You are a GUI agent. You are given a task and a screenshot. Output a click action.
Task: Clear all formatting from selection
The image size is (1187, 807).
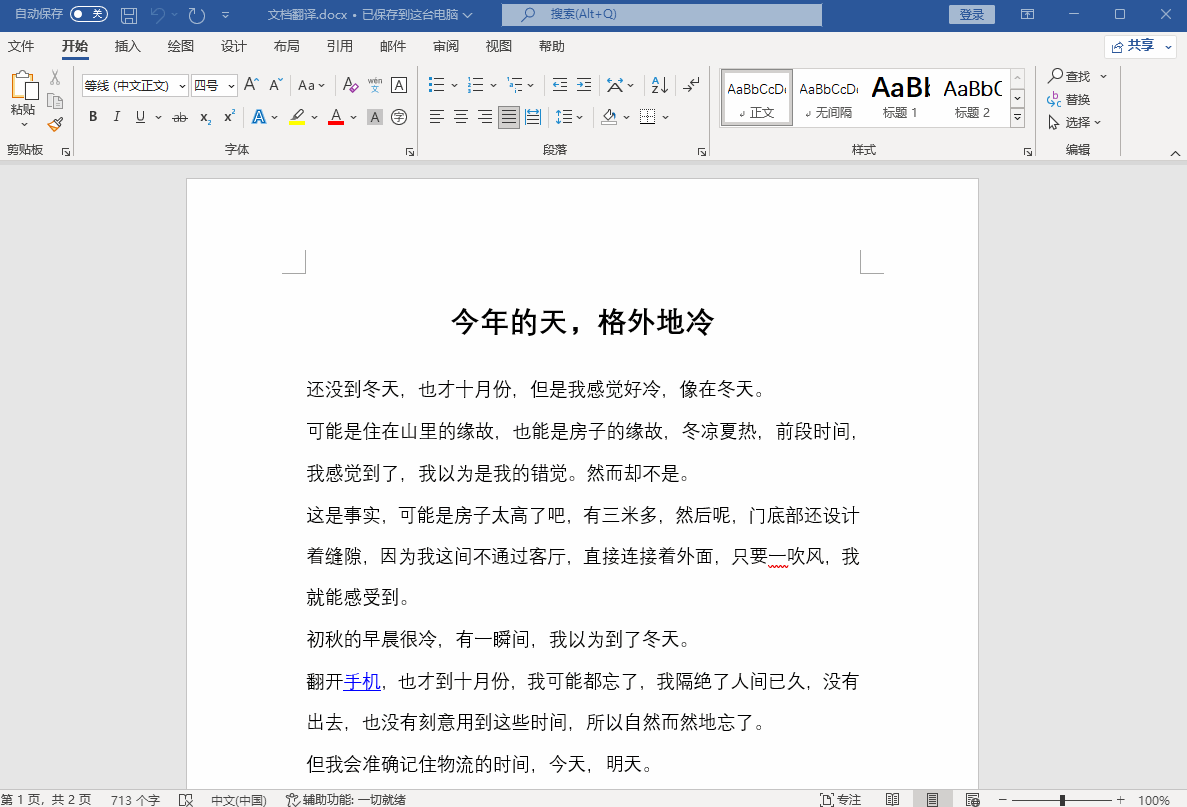[350, 85]
